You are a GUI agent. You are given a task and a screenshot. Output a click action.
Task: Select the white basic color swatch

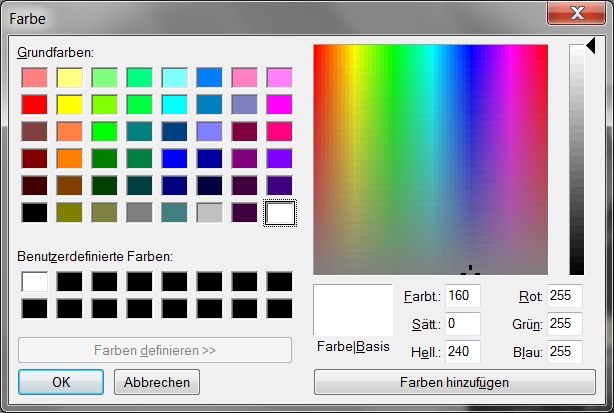280,213
